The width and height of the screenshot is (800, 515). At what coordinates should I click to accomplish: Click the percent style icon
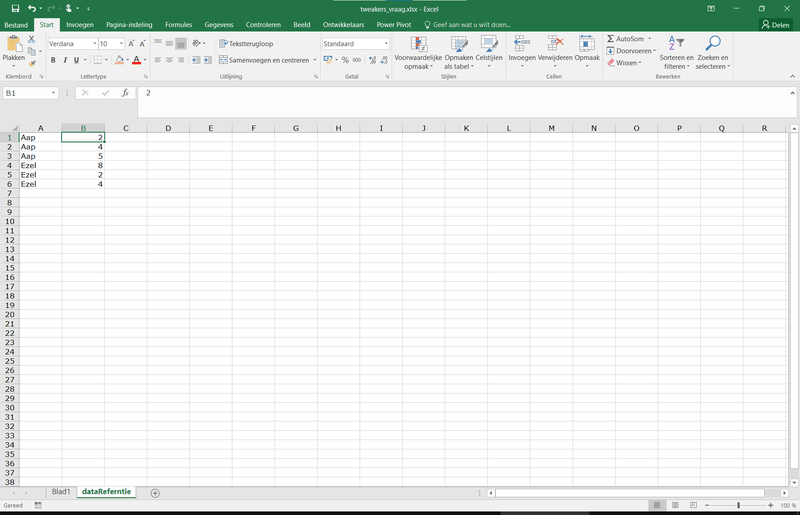point(345,60)
